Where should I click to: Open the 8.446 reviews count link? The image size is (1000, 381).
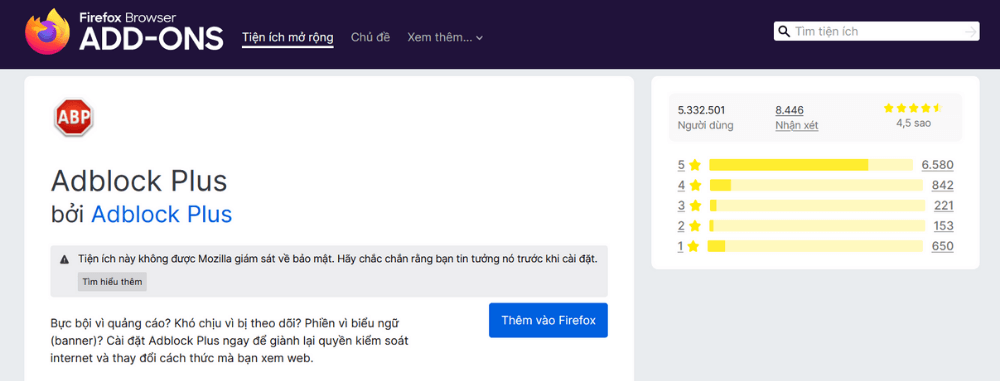pos(789,110)
